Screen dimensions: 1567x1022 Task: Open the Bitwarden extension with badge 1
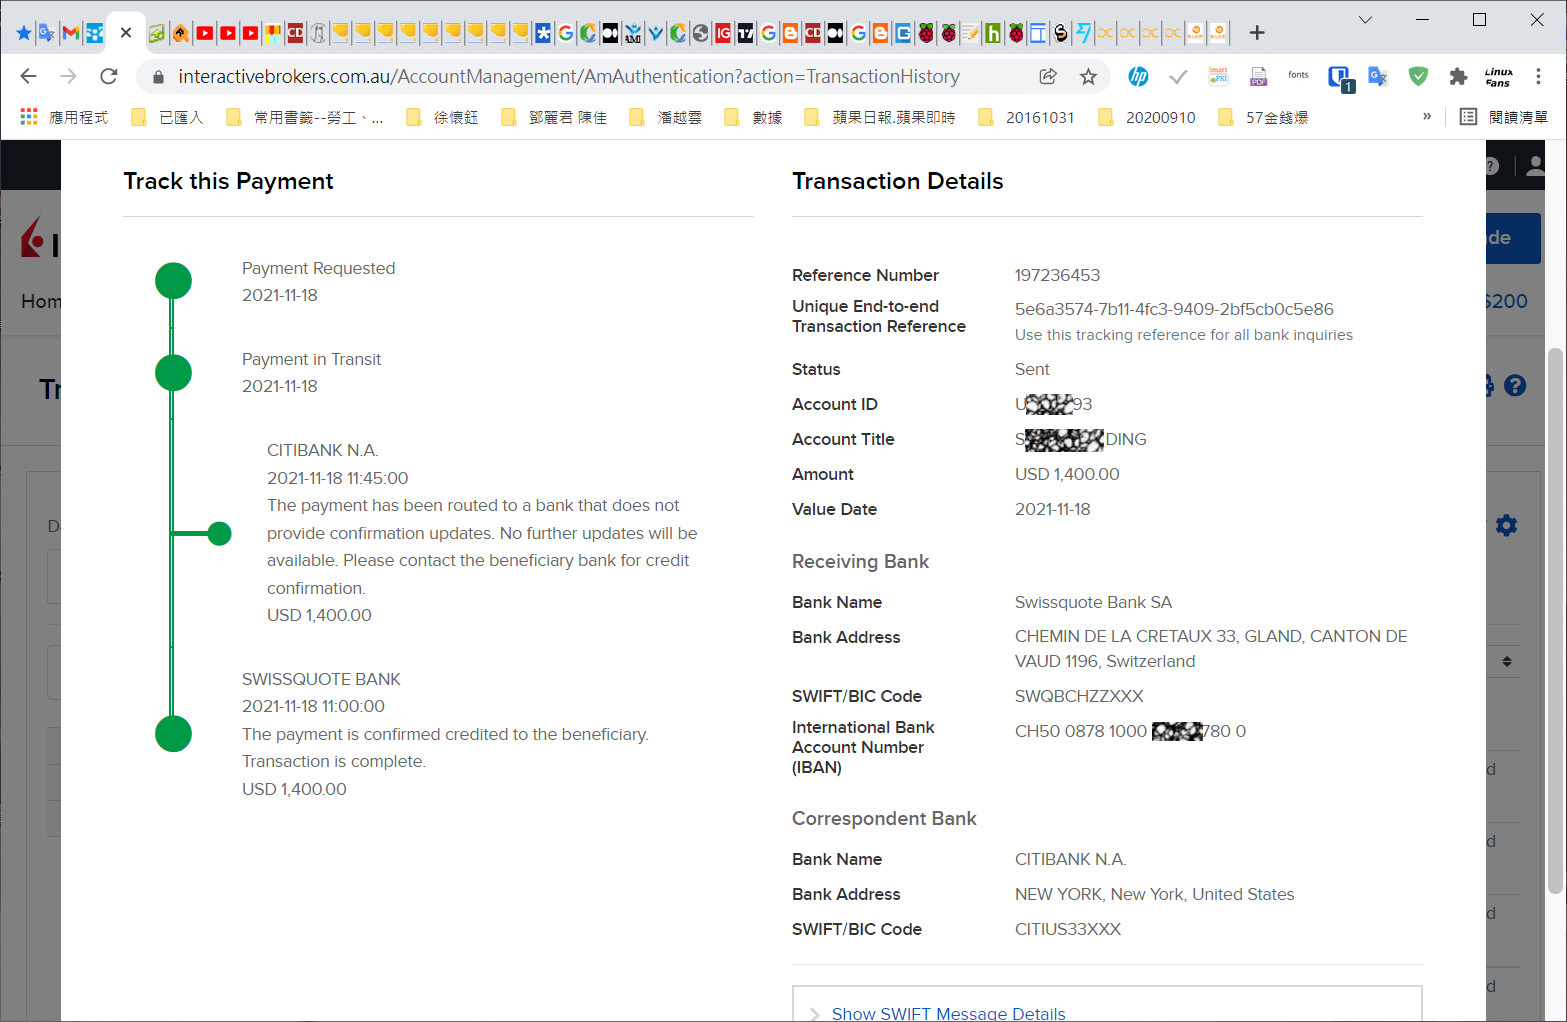click(1340, 78)
